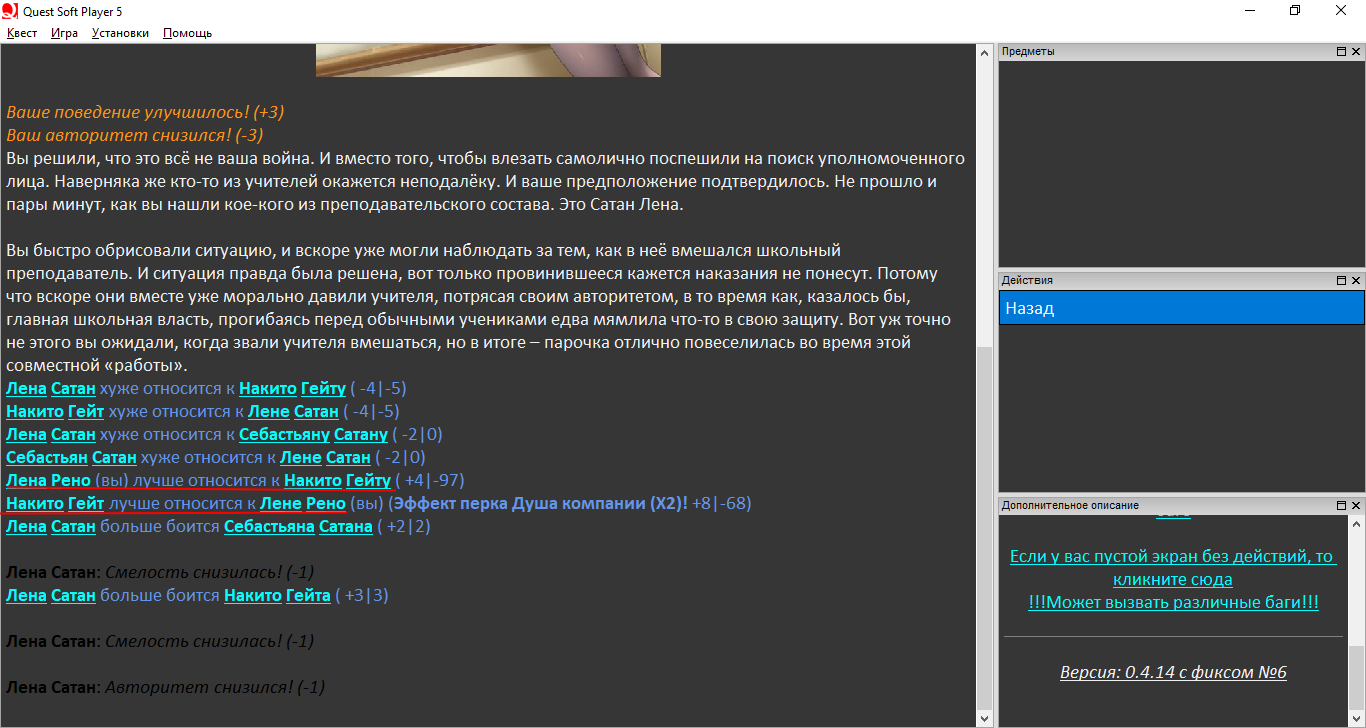Close the Предметы panel
Viewport: 1366px width, 728px height.
click(x=1356, y=52)
